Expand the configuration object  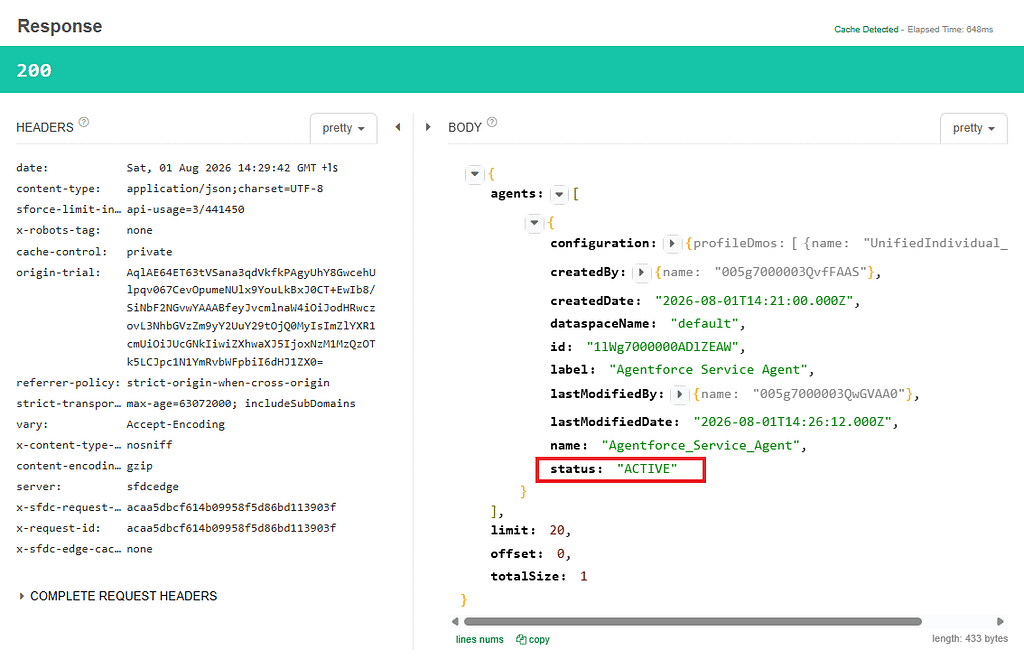pos(671,244)
